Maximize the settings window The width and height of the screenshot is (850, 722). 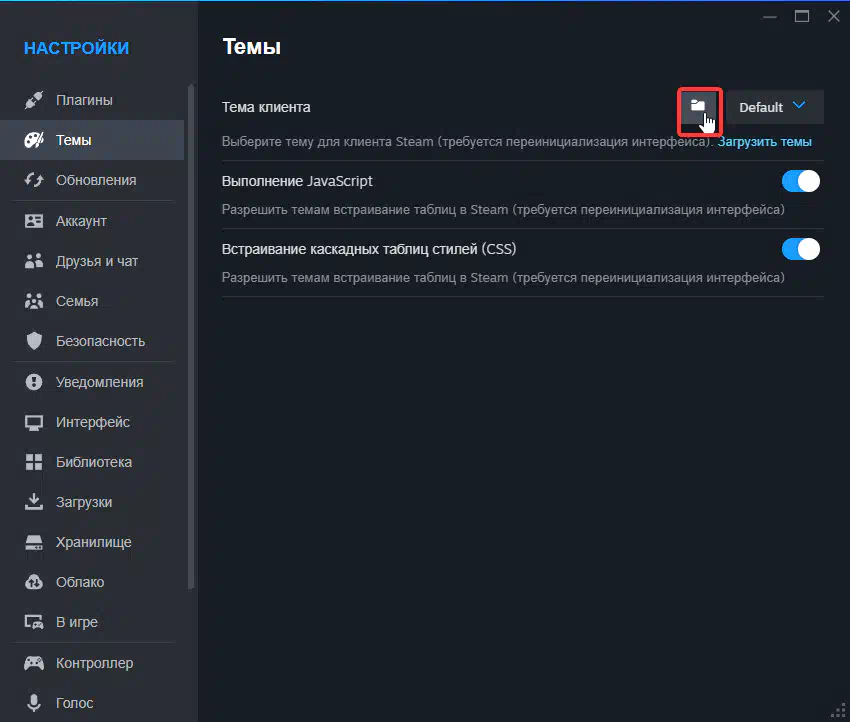coord(802,17)
